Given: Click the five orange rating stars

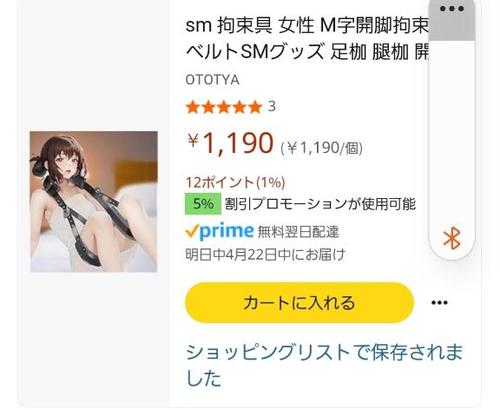Looking at the screenshot, I should (223, 107).
